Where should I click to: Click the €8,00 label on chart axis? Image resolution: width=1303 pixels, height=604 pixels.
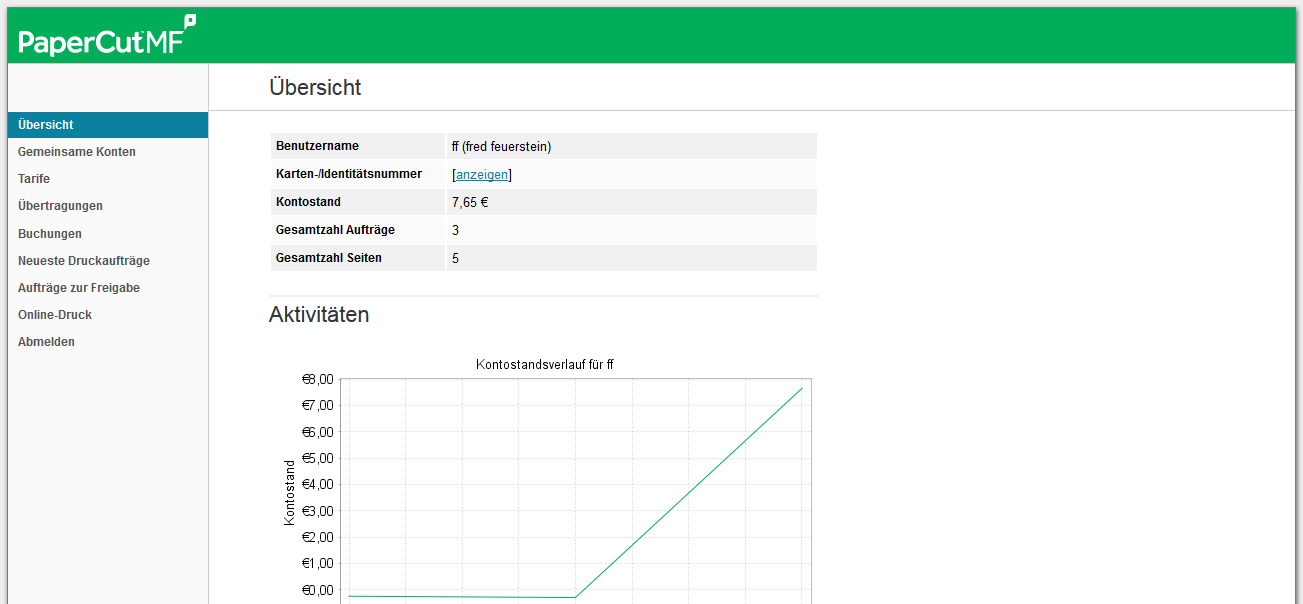[x=317, y=380]
